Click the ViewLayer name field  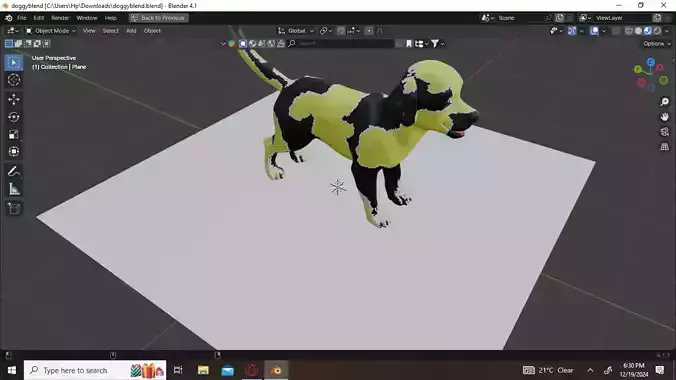[x=623, y=18]
